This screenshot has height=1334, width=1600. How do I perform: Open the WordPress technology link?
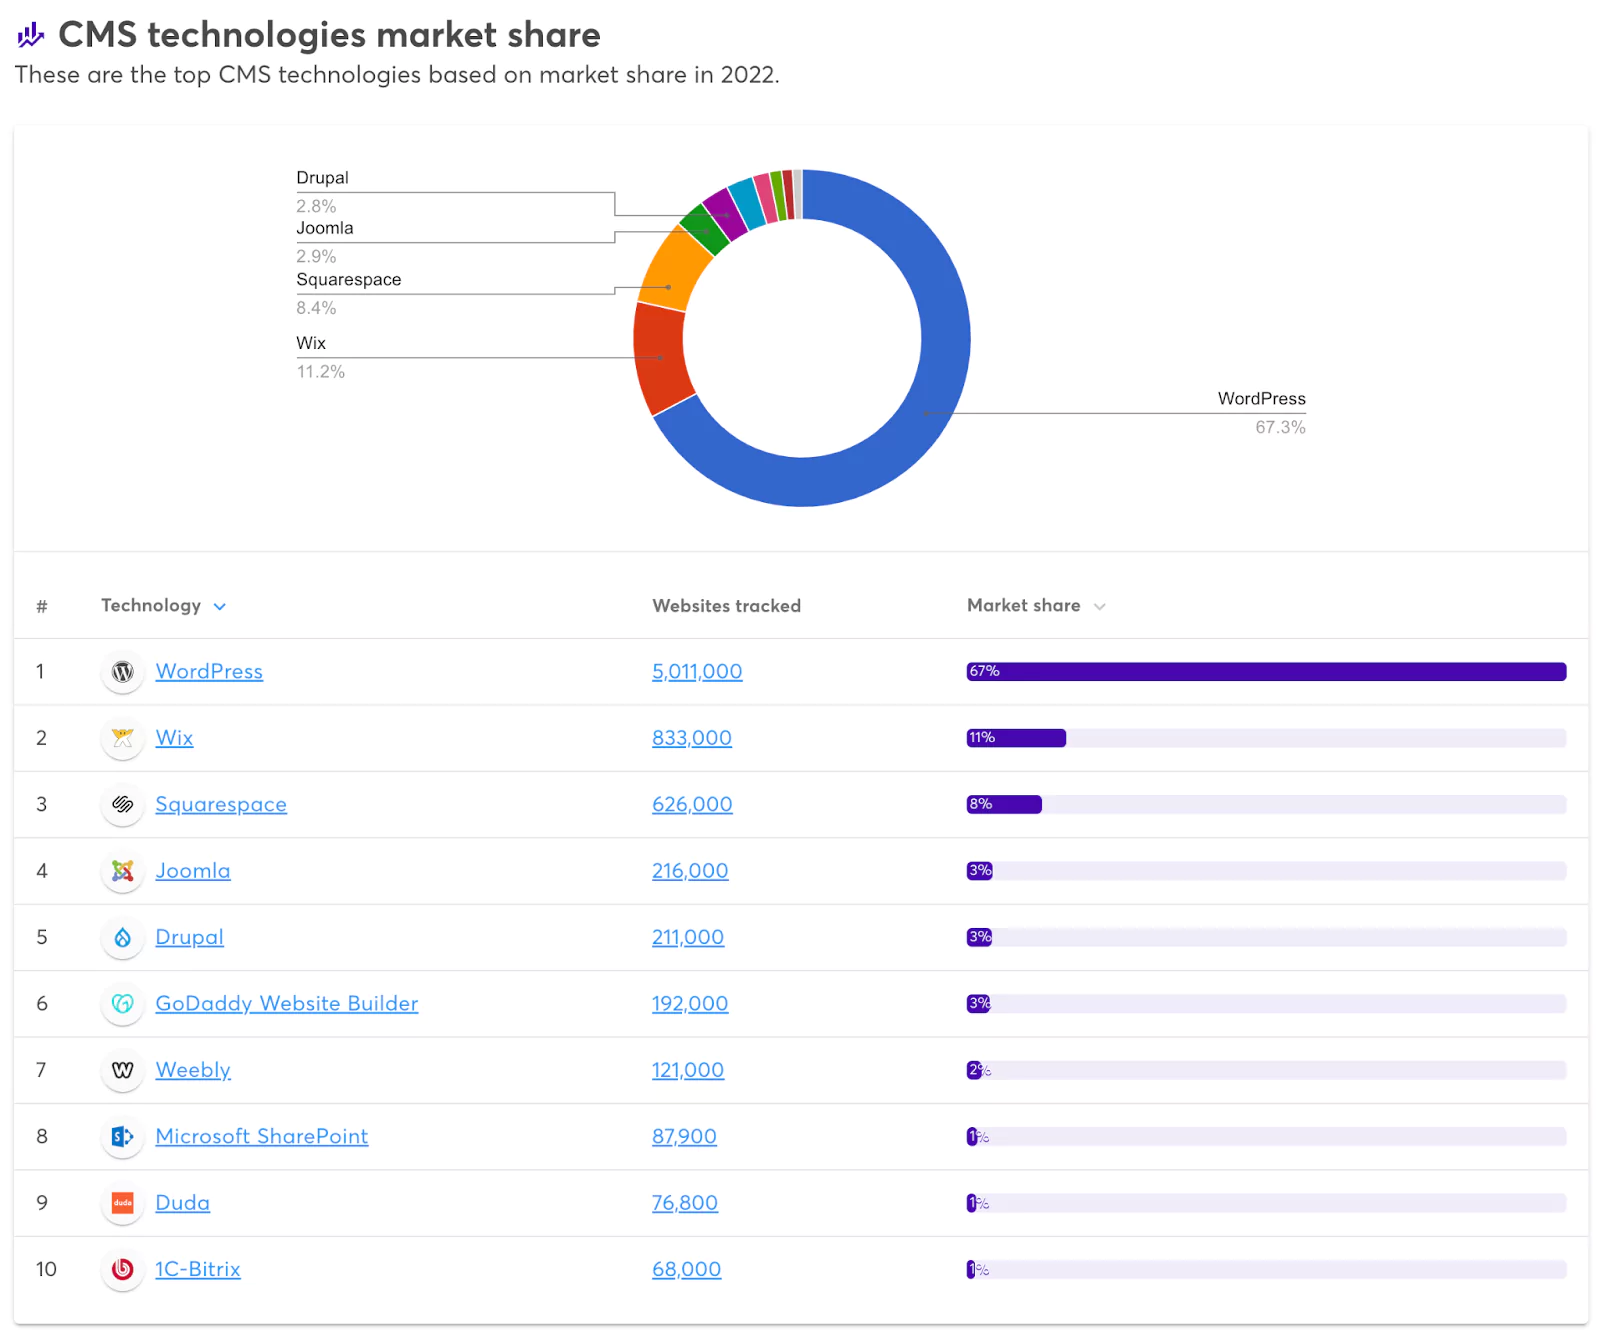(x=209, y=672)
